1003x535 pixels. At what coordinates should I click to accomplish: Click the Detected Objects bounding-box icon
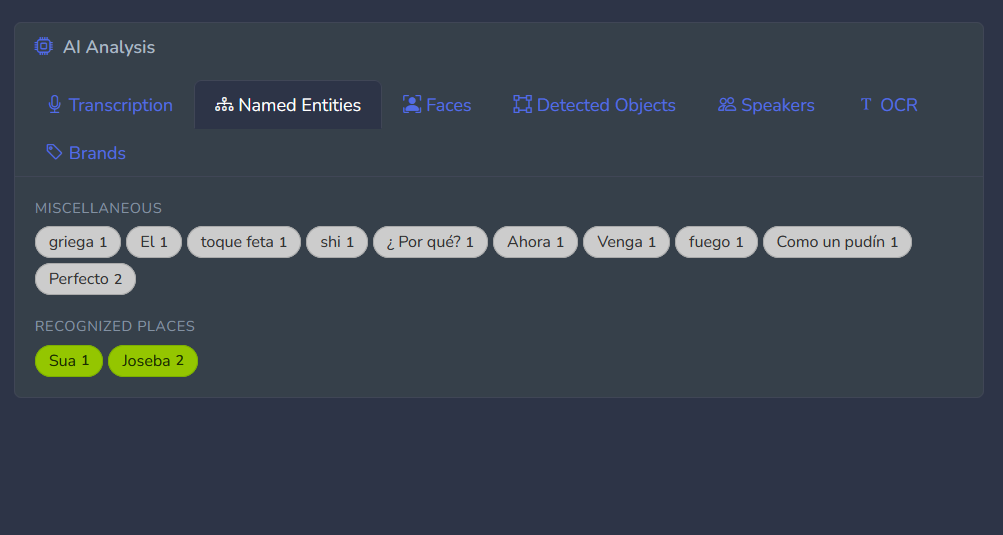point(522,105)
